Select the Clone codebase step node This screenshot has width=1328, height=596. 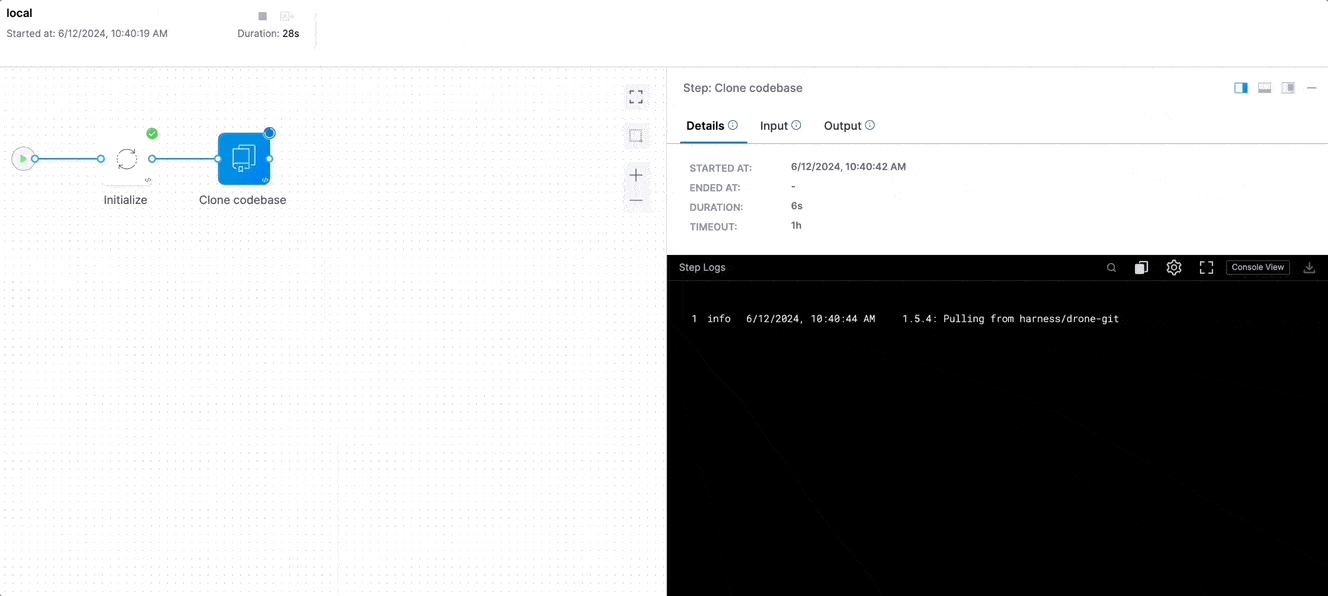242,158
